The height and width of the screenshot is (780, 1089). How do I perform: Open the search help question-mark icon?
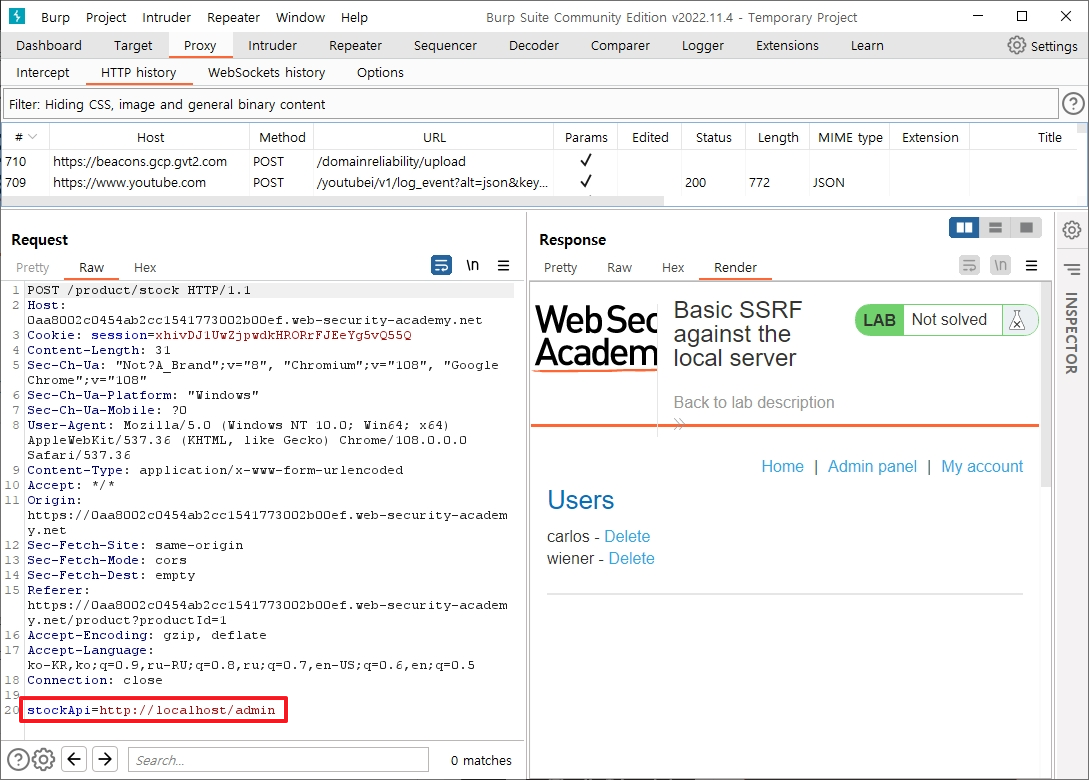tap(18, 760)
